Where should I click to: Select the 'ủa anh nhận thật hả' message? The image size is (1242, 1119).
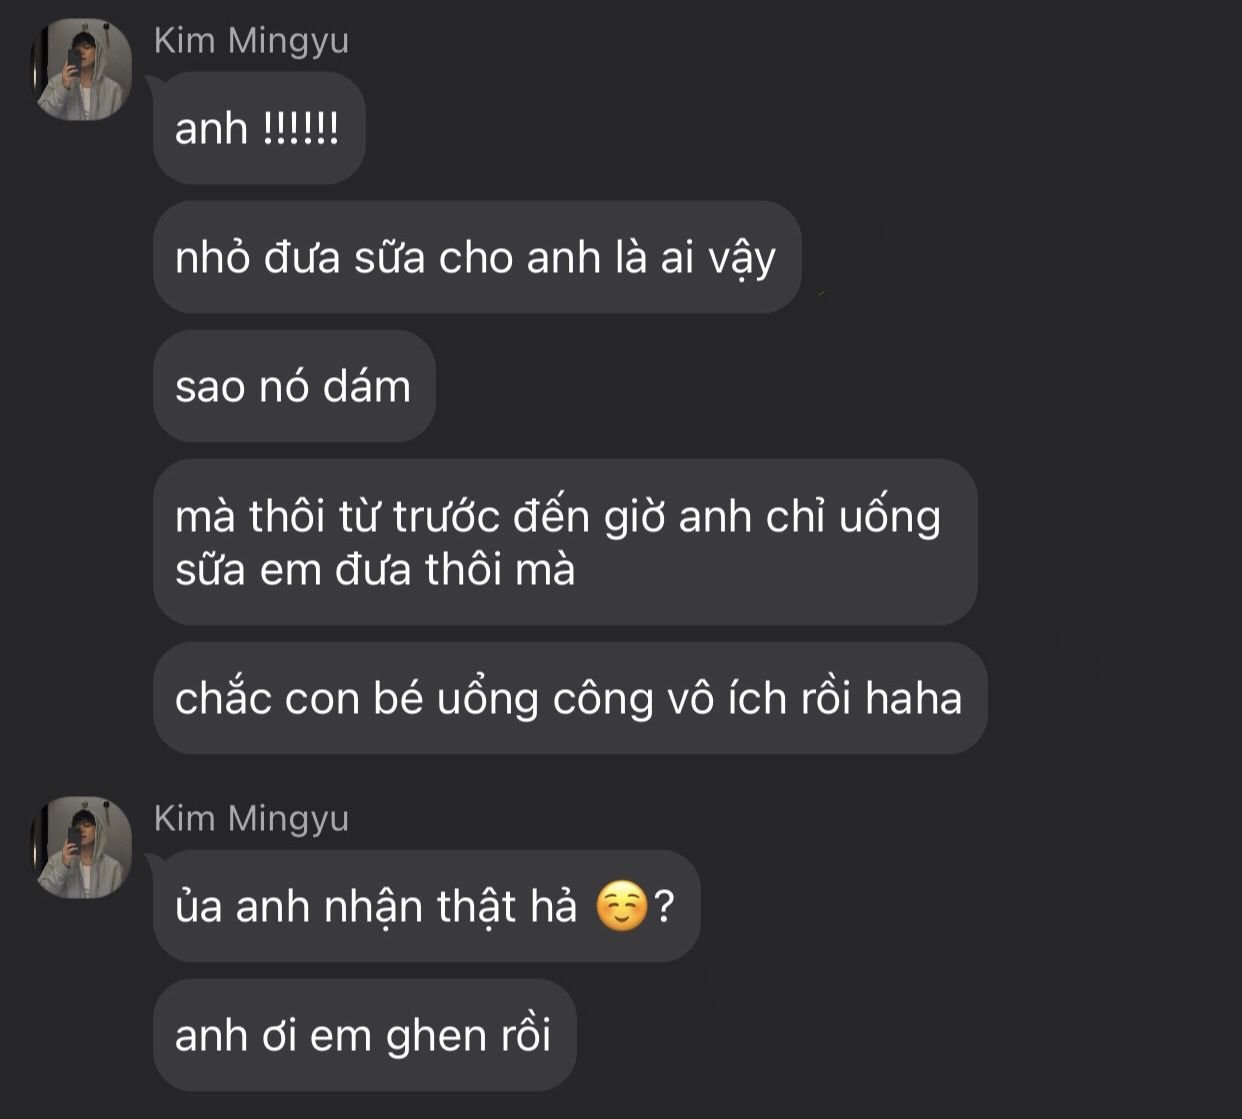427,906
